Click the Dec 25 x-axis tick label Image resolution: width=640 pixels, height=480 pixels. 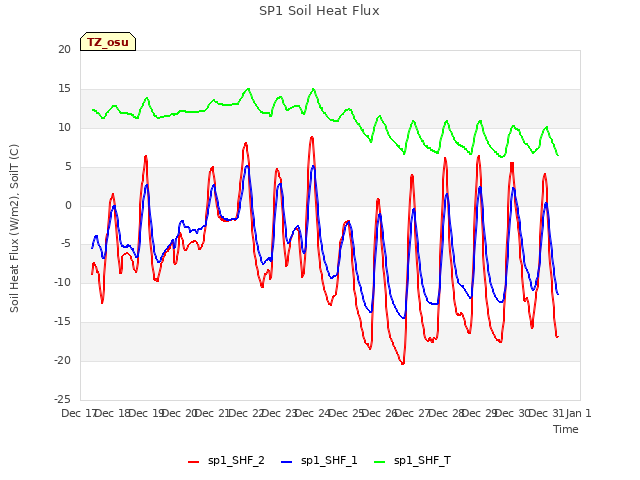point(346,413)
